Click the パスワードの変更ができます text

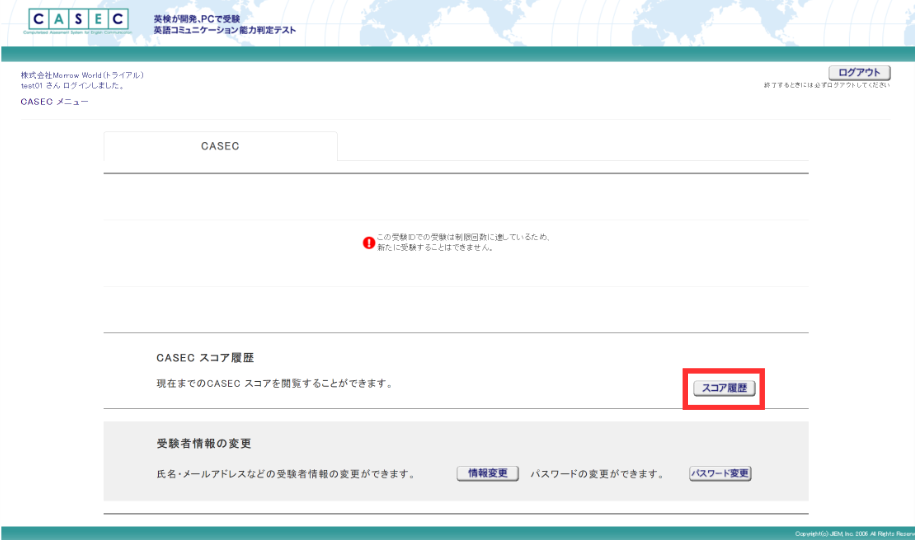[x=597, y=473]
